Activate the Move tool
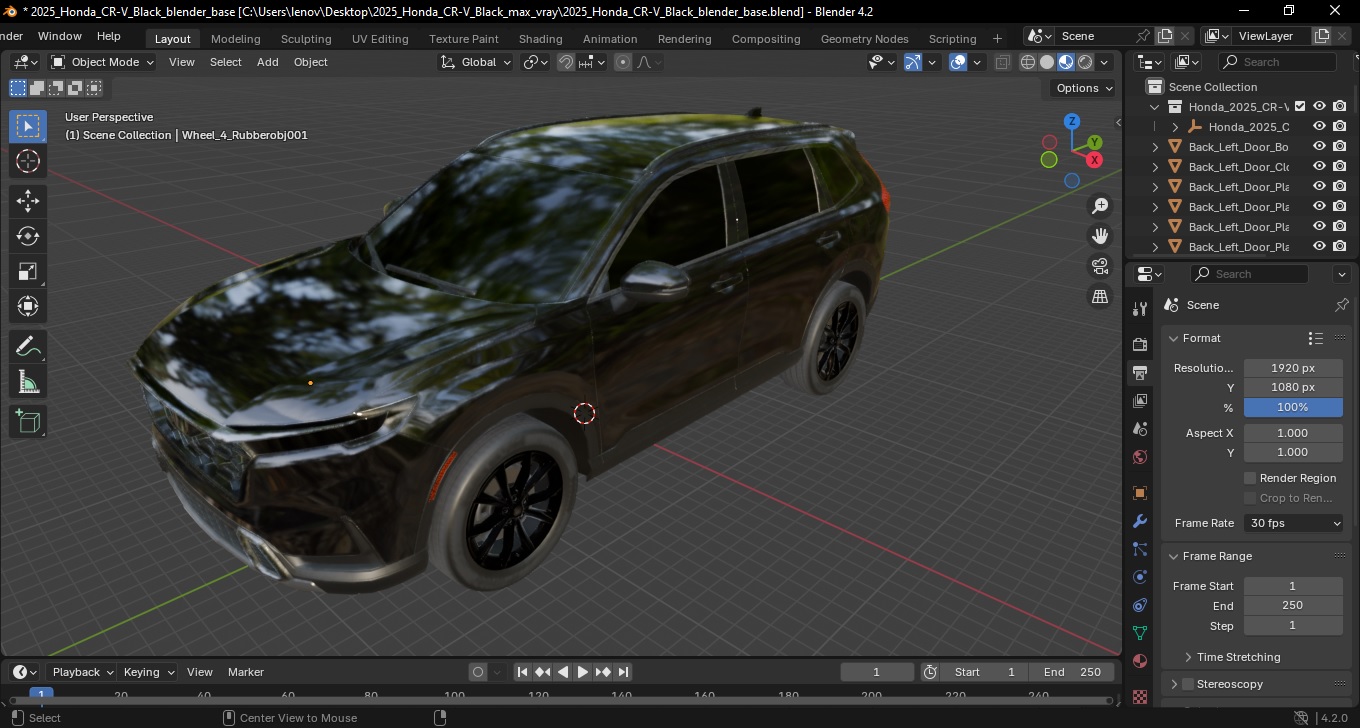Image resolution: width=1360 pixels, height=728 pixels. [x=28, y=201]
